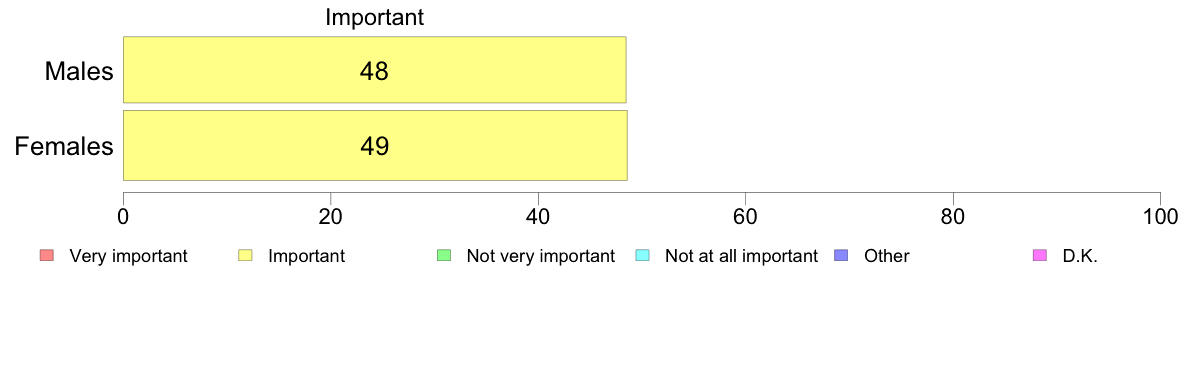Select the Females yellow bar

click(375, 145)
